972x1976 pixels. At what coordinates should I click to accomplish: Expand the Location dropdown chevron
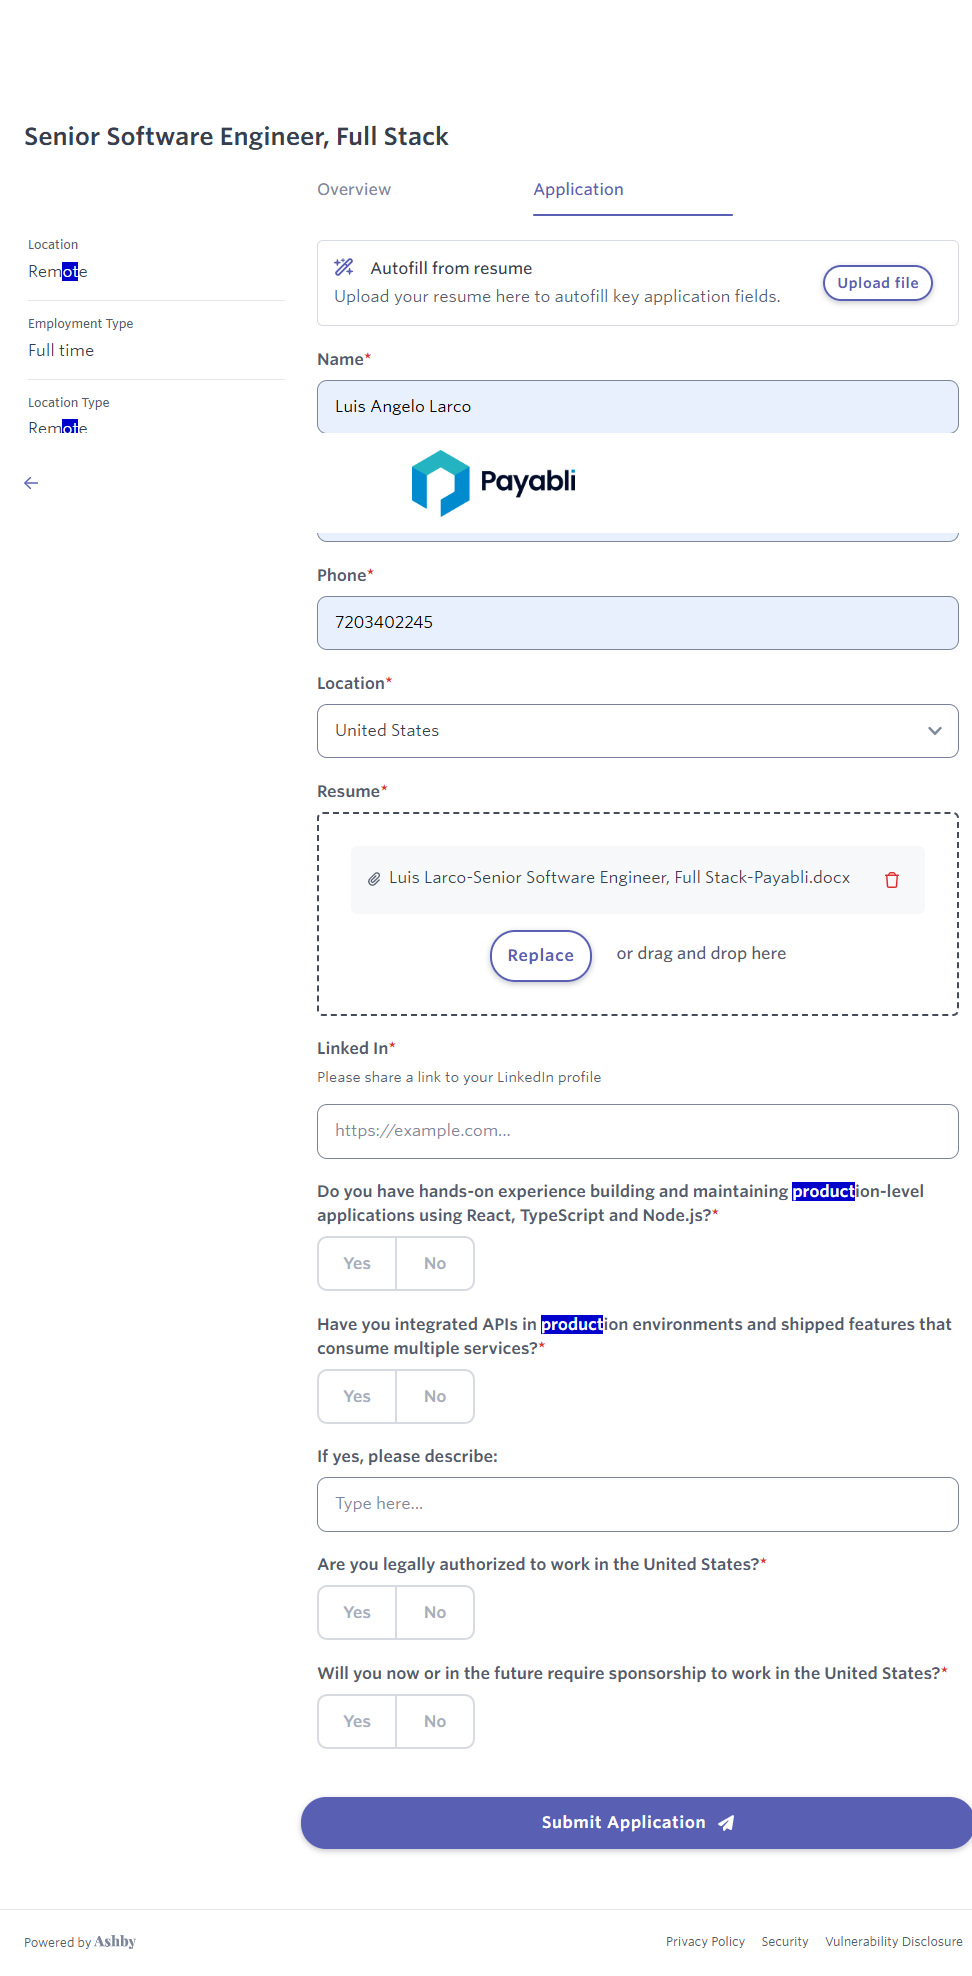point(934,731)
